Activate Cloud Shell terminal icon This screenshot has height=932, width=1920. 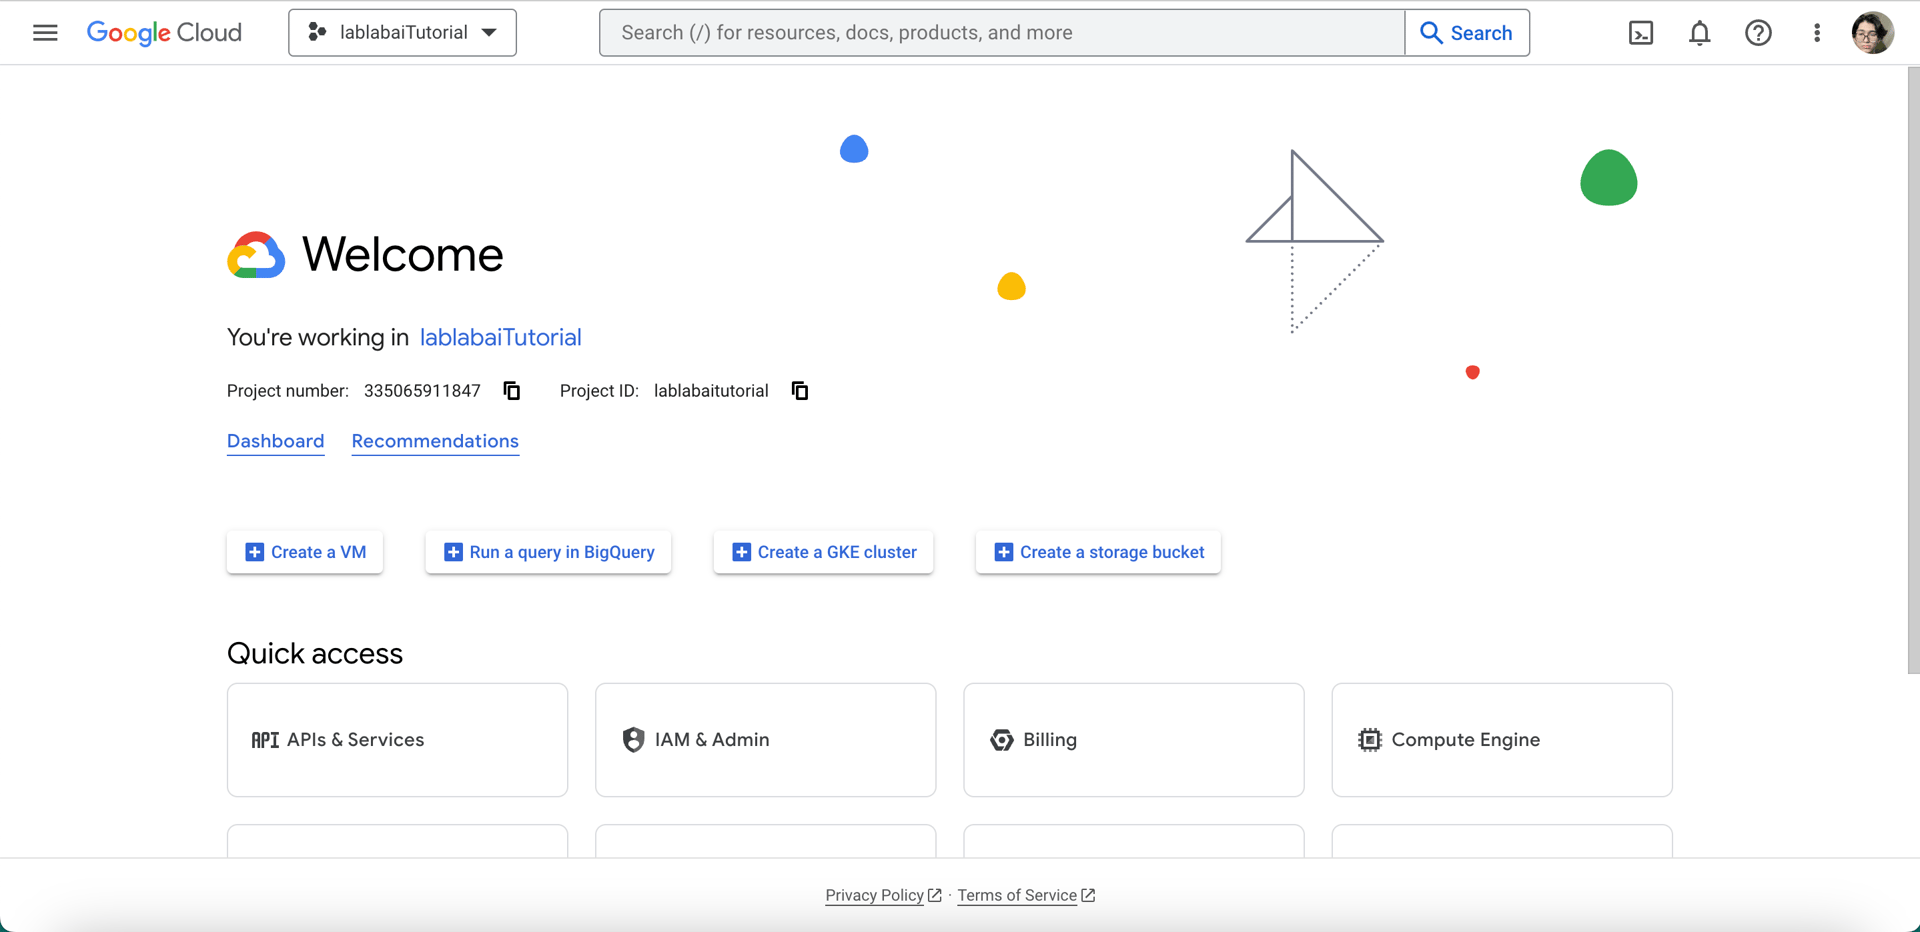pyautogui.click(x=1641, y=33)
